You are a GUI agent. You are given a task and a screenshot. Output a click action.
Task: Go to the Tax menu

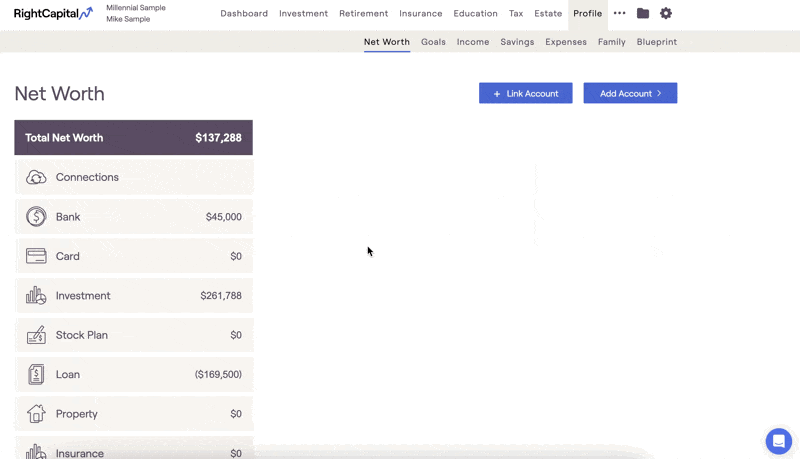(x=516, y=14)
